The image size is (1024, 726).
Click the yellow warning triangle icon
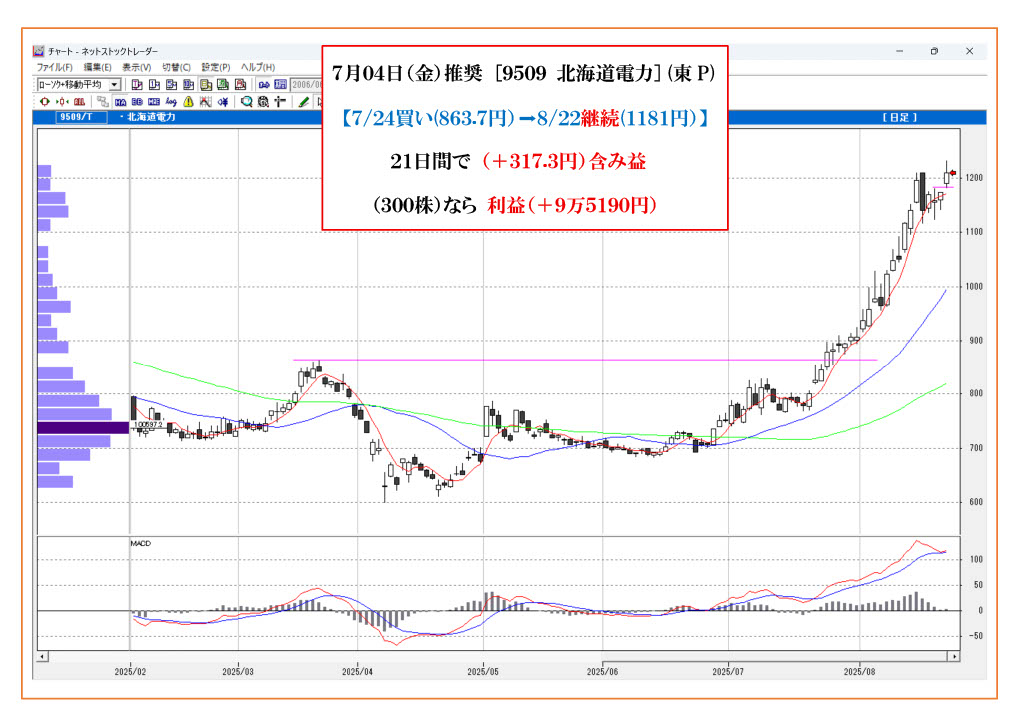[x=188, y=101]
